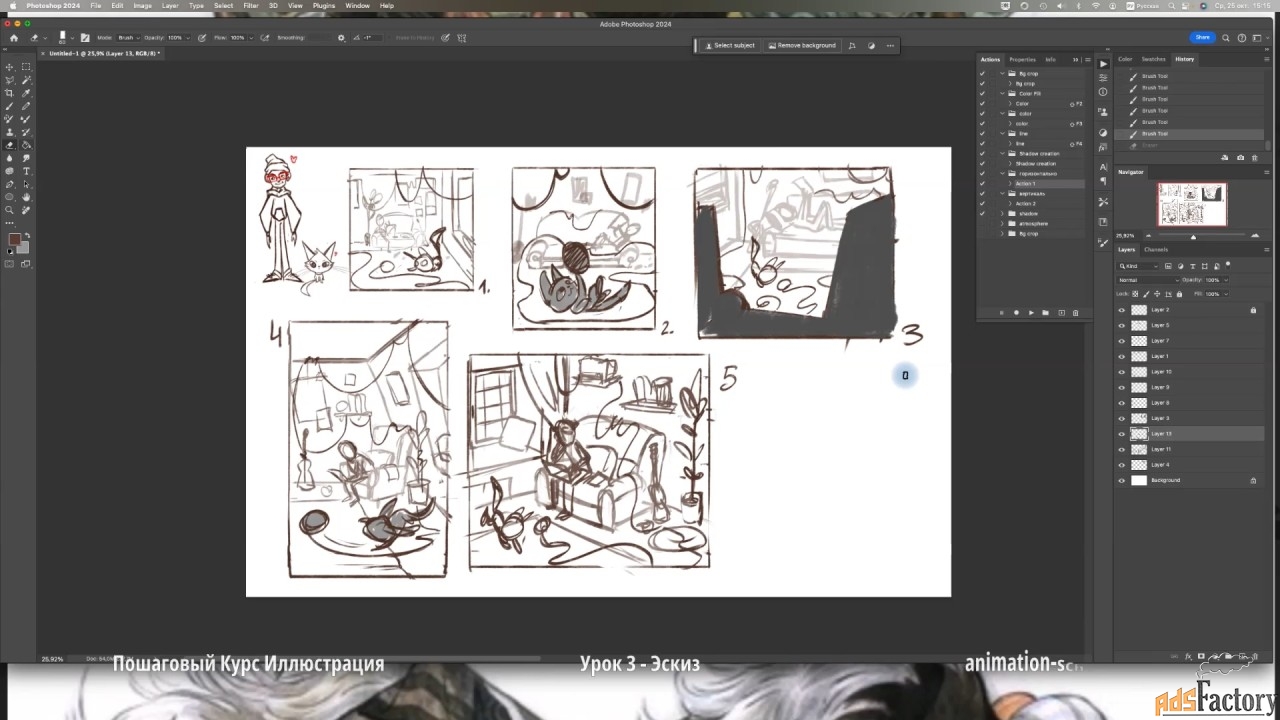Toggle checkmark for Color Fill action set
This screenshot has height=720, width=1280.
(x=982, y=93)
